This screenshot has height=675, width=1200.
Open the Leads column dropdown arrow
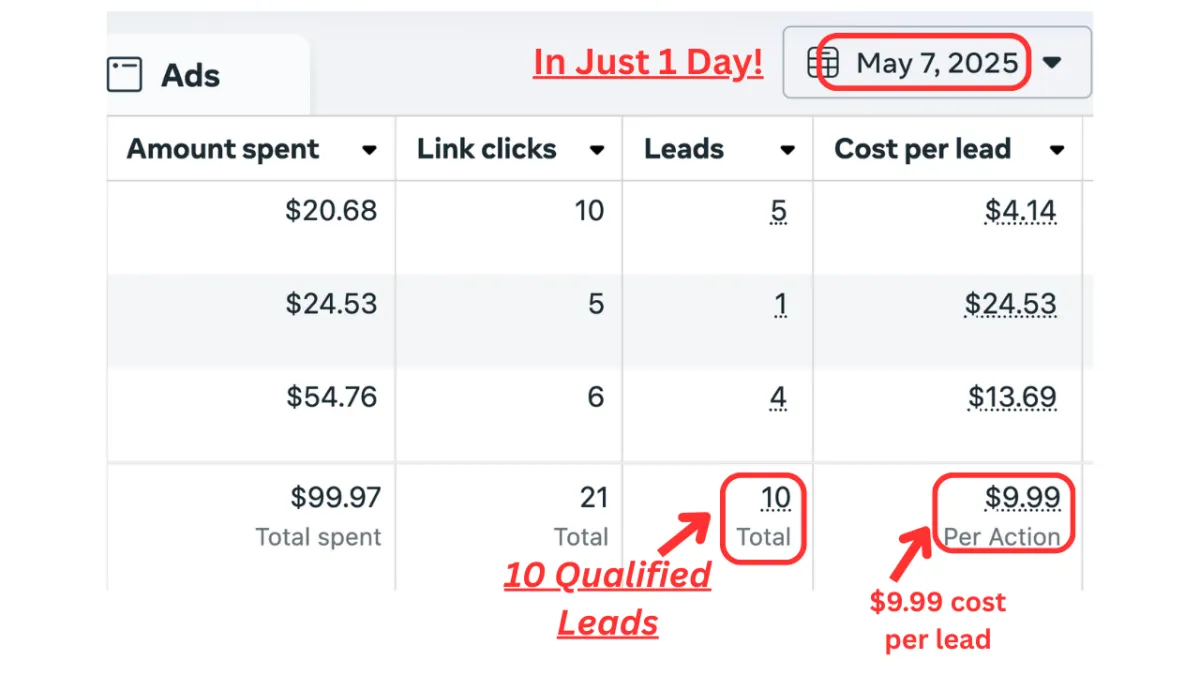click(787, 151)
